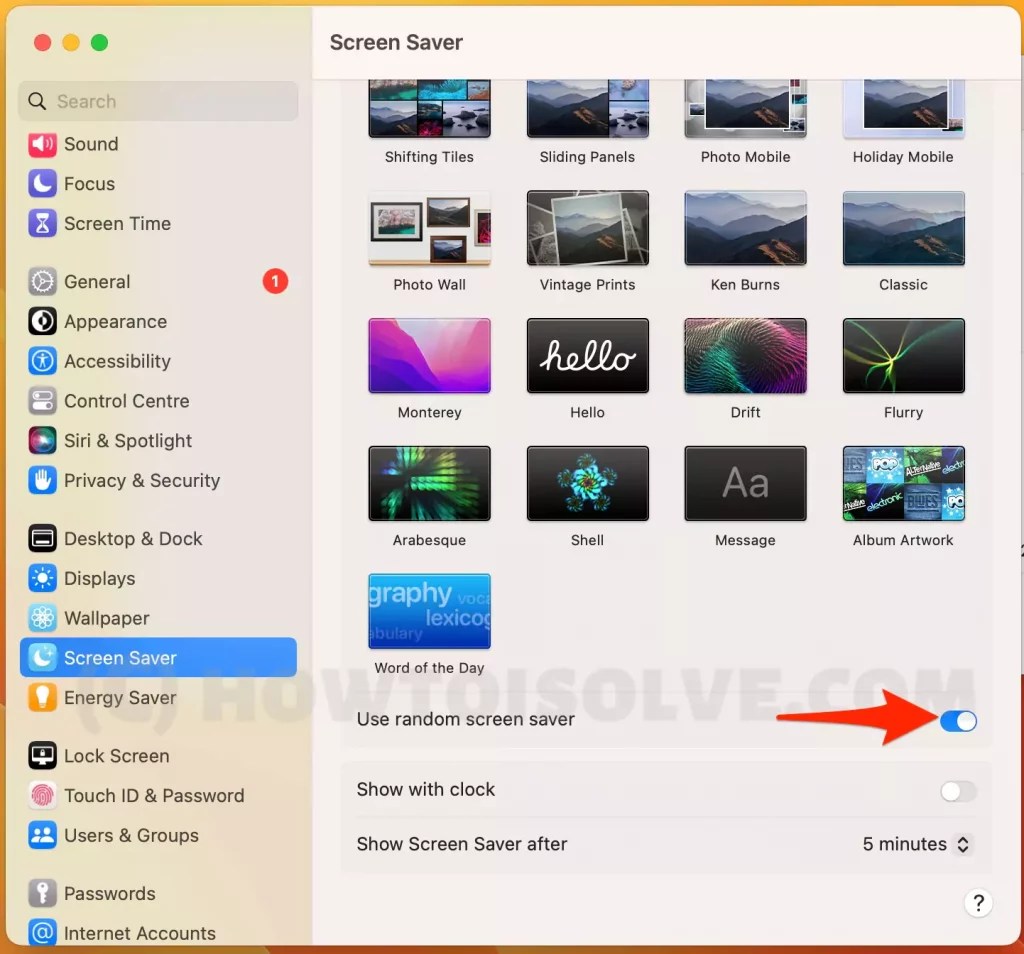This screenshot has height=954, width=1024.
Task: Disable random screen saver
Action: (957, 720)
